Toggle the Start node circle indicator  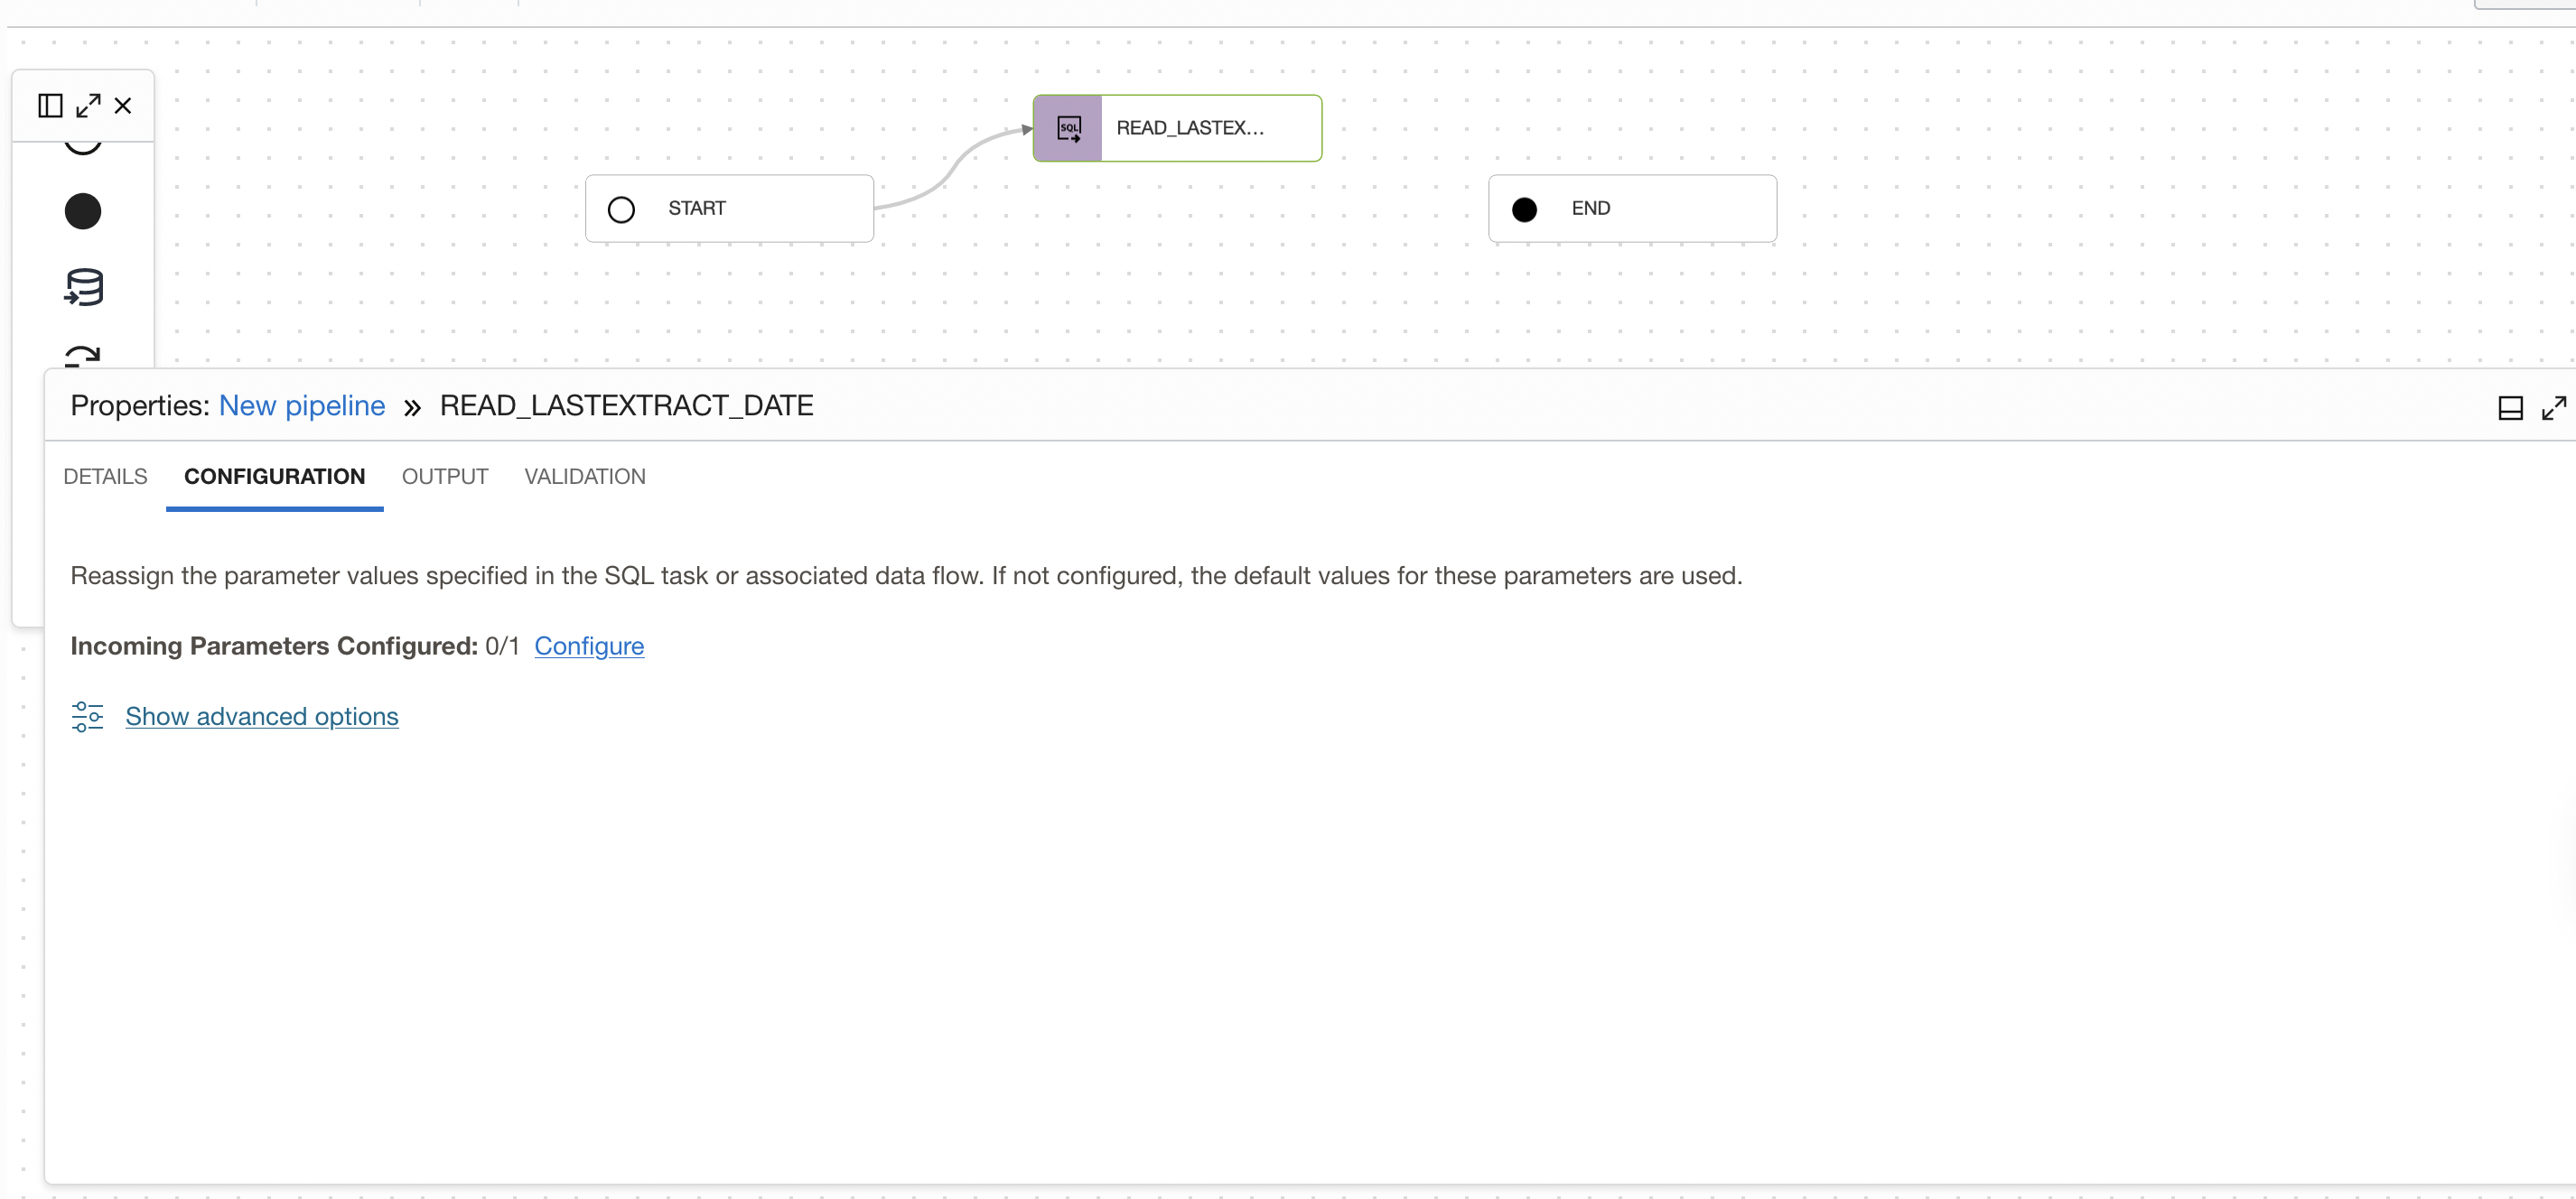pos(621,209)
